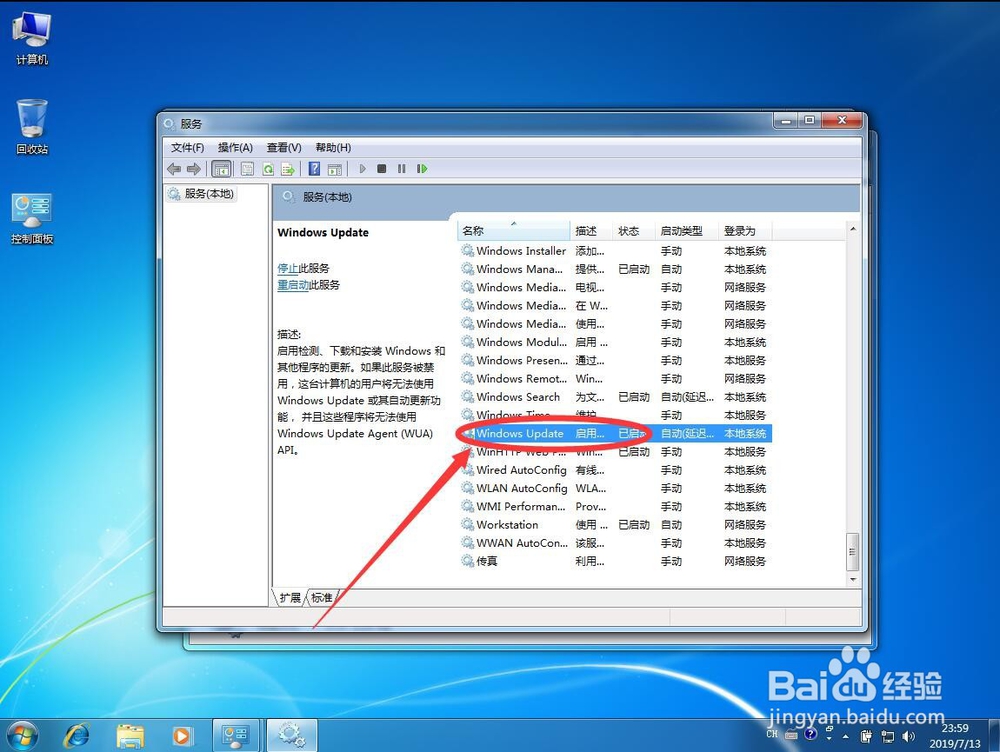Click the volume speaker tray icon
This screenshot has width=1000, height=752.
click(x=908, y=737)
